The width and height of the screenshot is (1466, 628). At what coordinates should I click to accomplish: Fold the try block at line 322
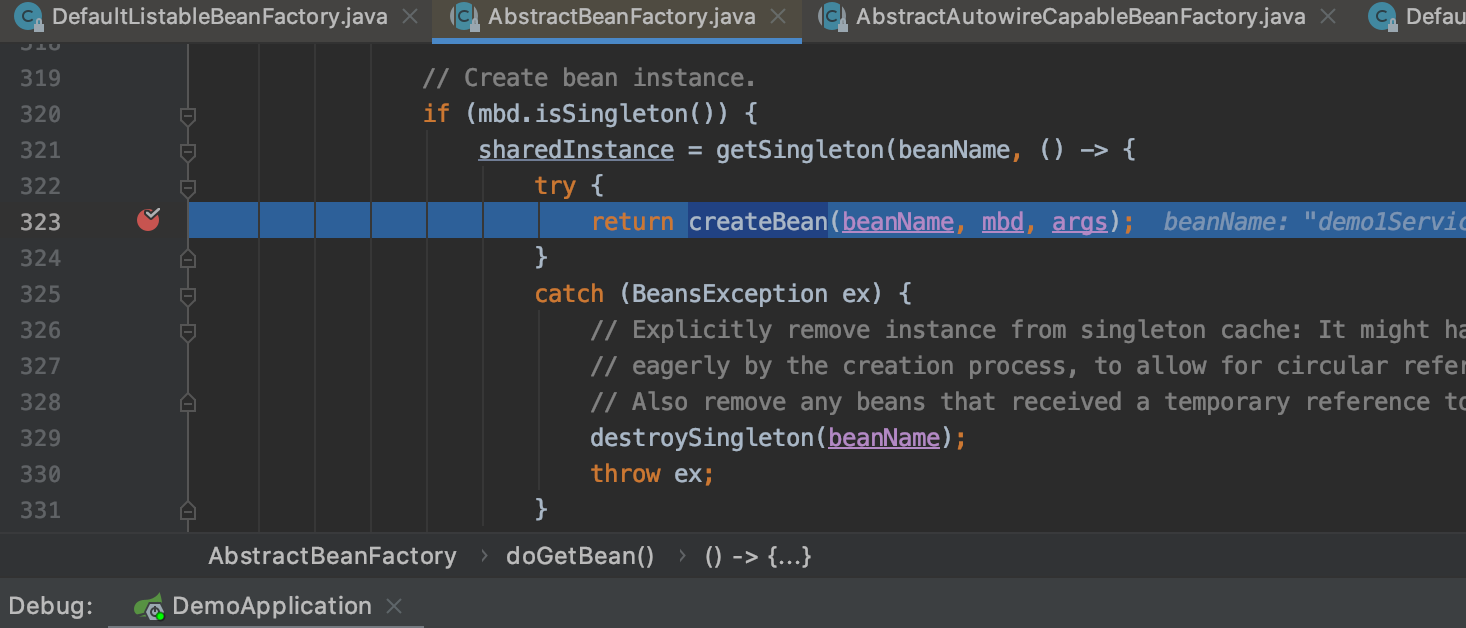pos(187,187)
